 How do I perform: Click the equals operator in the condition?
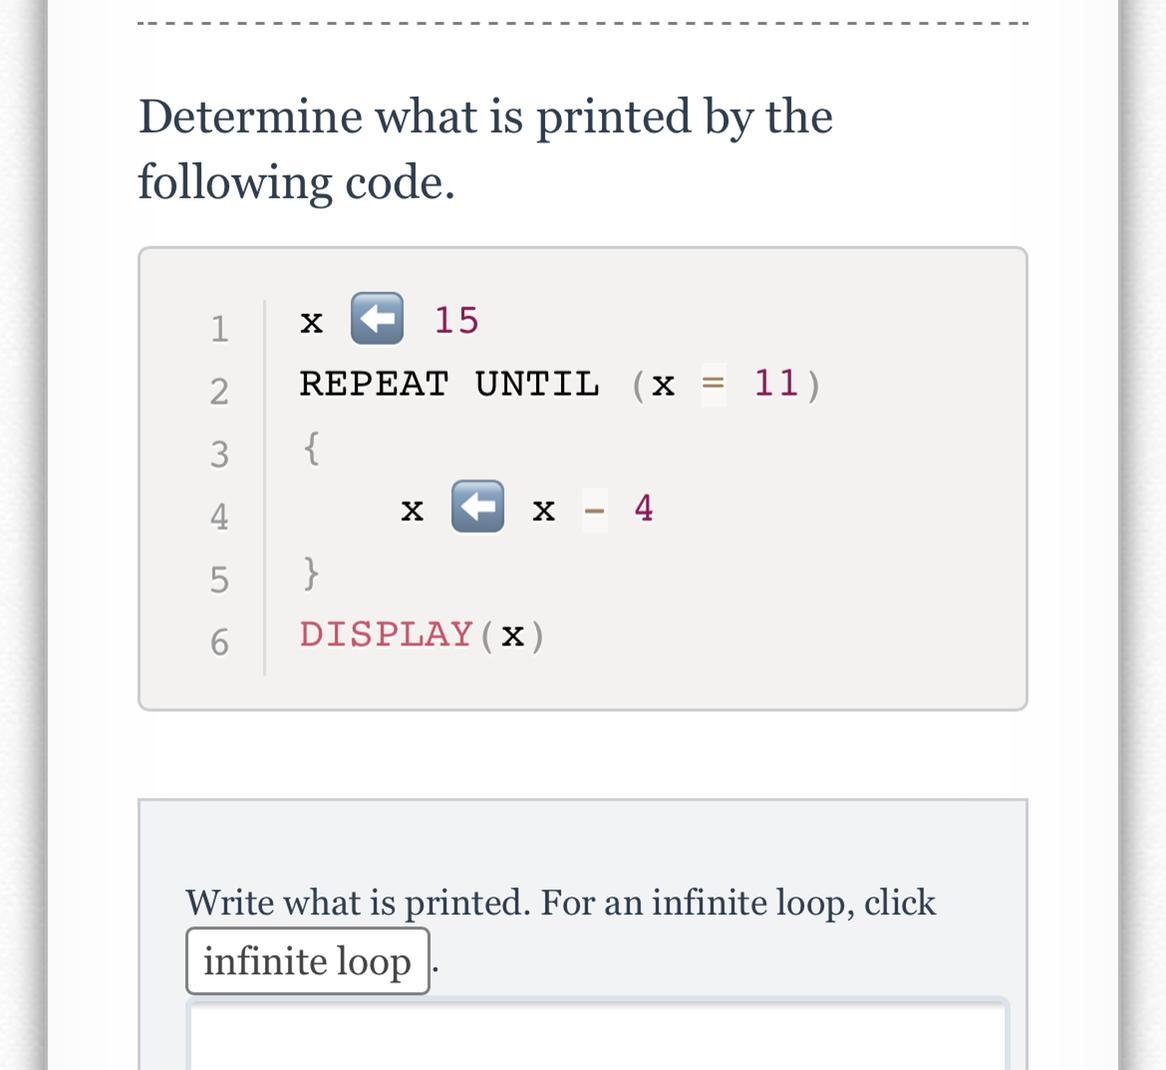coord(713,384)
